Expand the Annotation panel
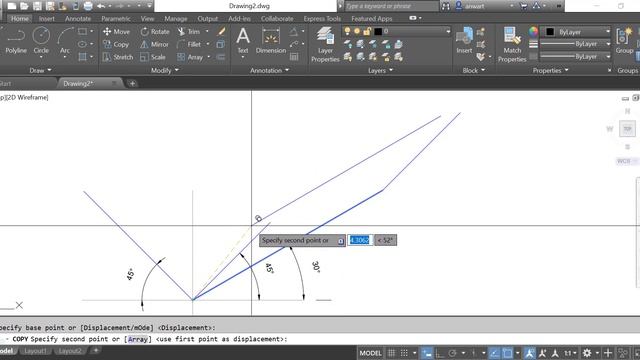This screenshot has height=360, width=640. (269, 70)
